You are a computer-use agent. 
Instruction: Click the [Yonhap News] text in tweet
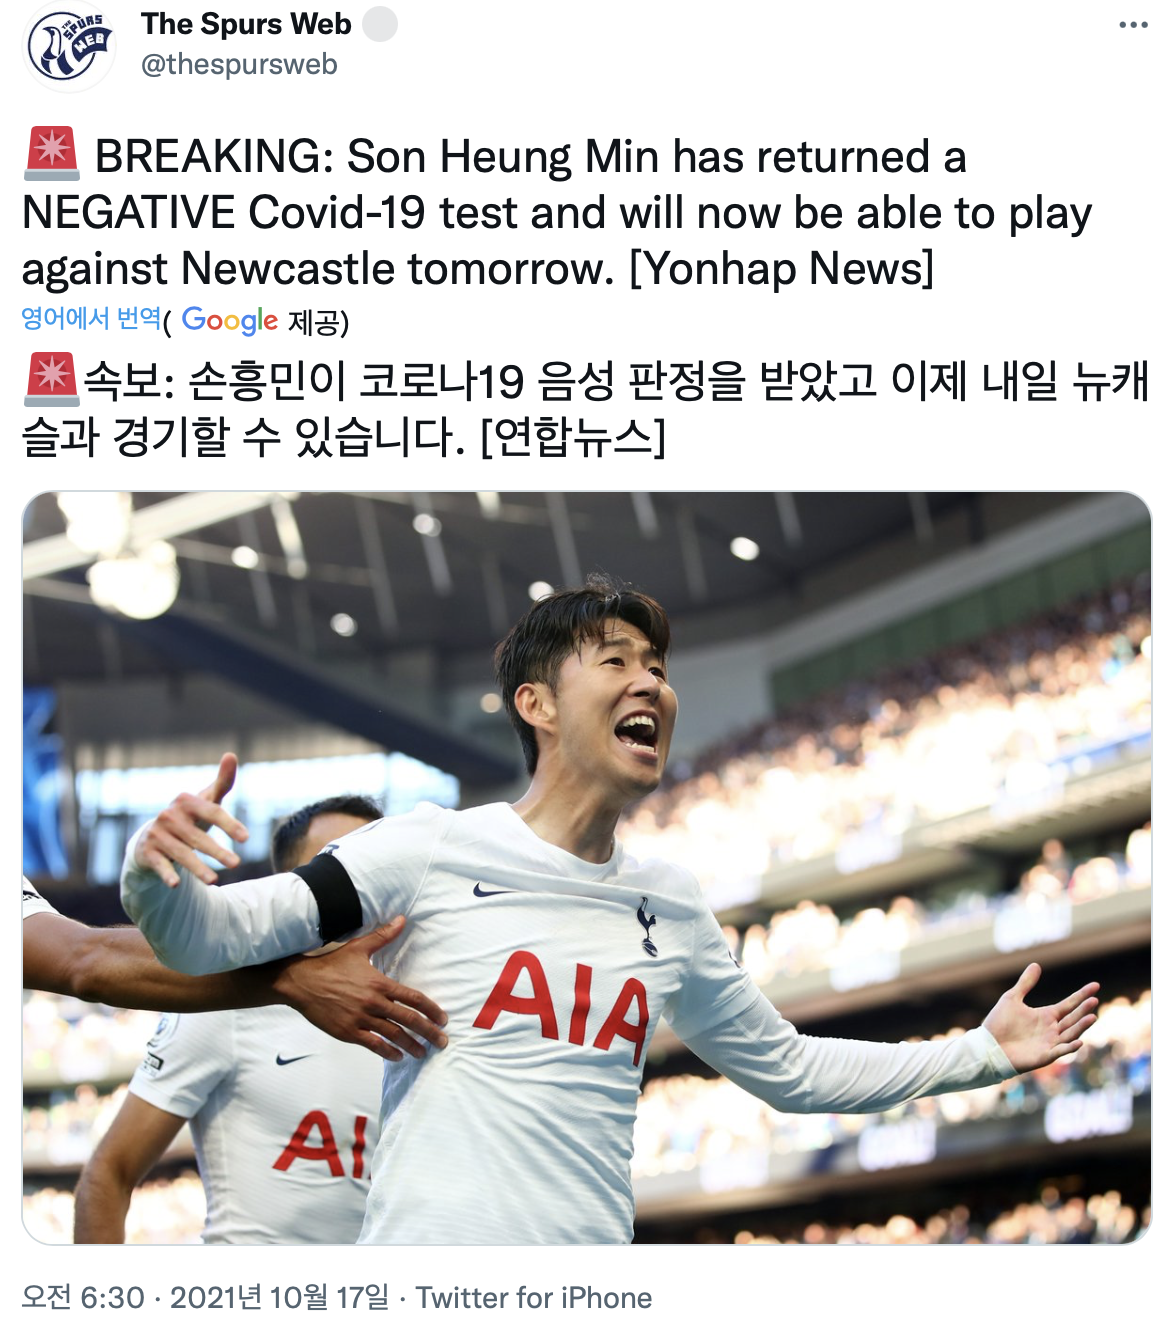(781, 268)
